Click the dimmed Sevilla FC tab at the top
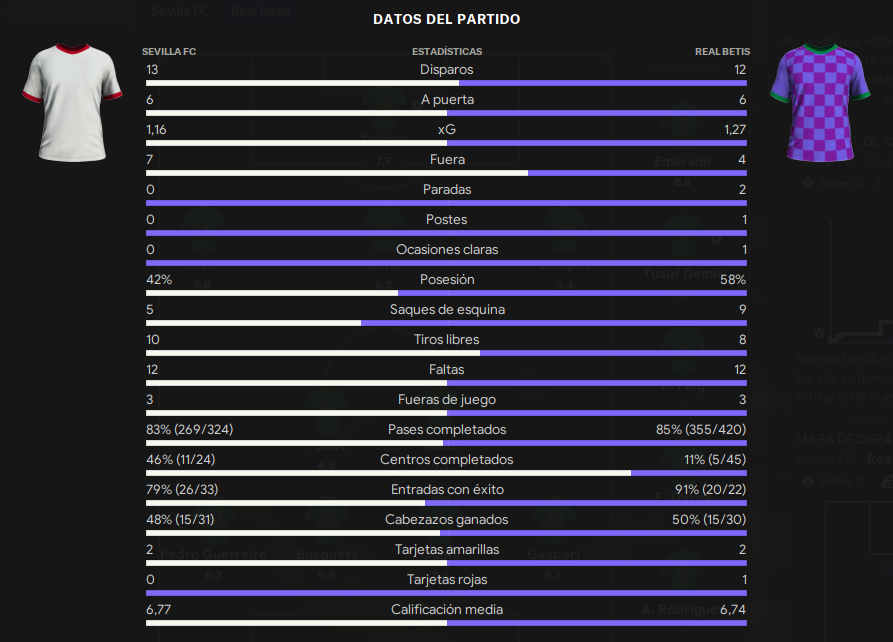The height and width of the screenshot is (642, 893). click(180, 11)
